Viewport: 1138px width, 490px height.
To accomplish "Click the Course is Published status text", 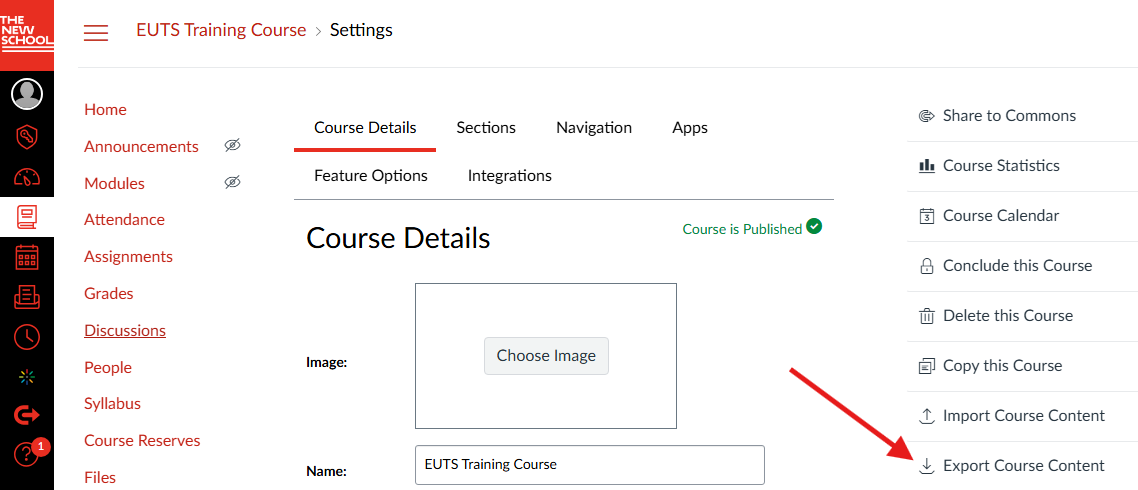I will click(742, 229).
